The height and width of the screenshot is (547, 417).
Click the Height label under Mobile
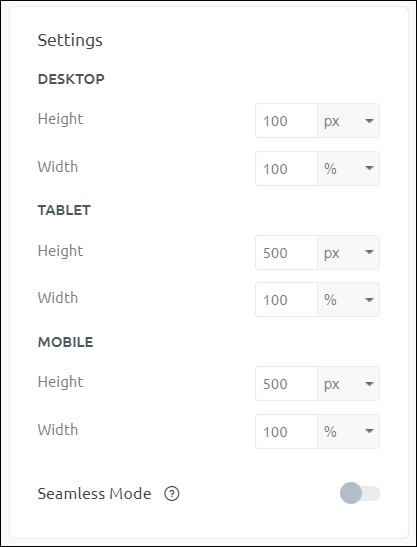(60, 382)
